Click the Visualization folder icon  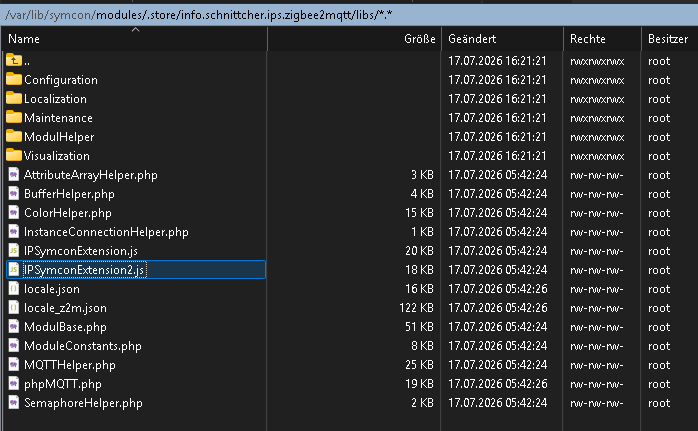click(14, 155)
